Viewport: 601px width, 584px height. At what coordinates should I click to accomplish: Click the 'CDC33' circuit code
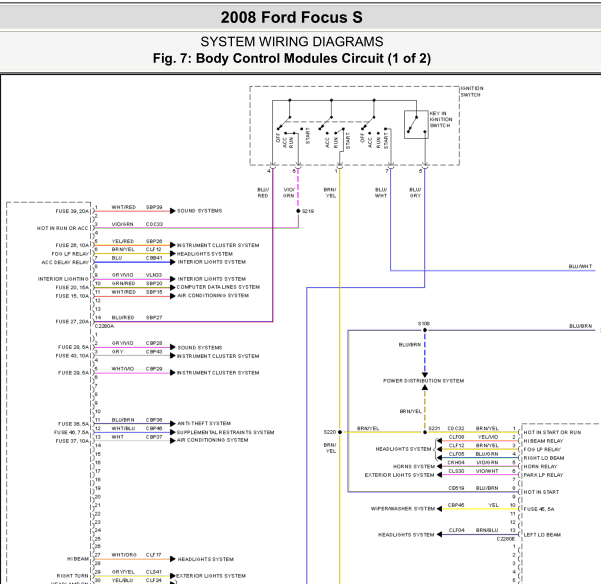tap(154, 224)
